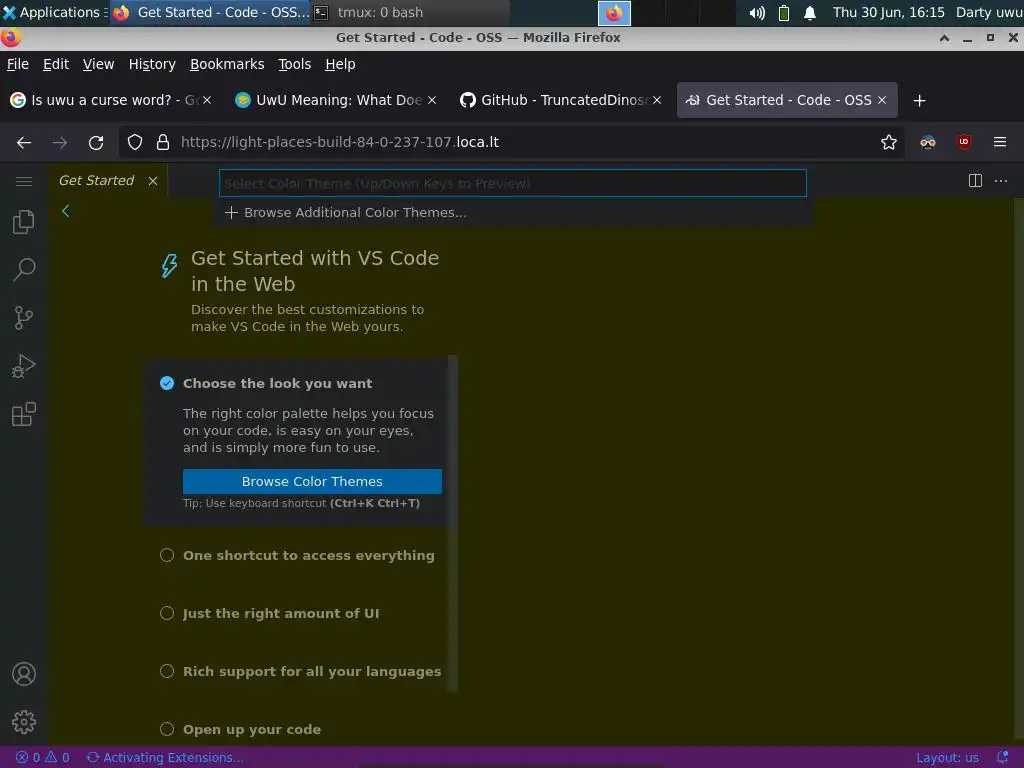Click the clock showing Thu 30 Jun
Image resolution: width=1024 pixels, height=768 pixels.
tap(888, 13)
